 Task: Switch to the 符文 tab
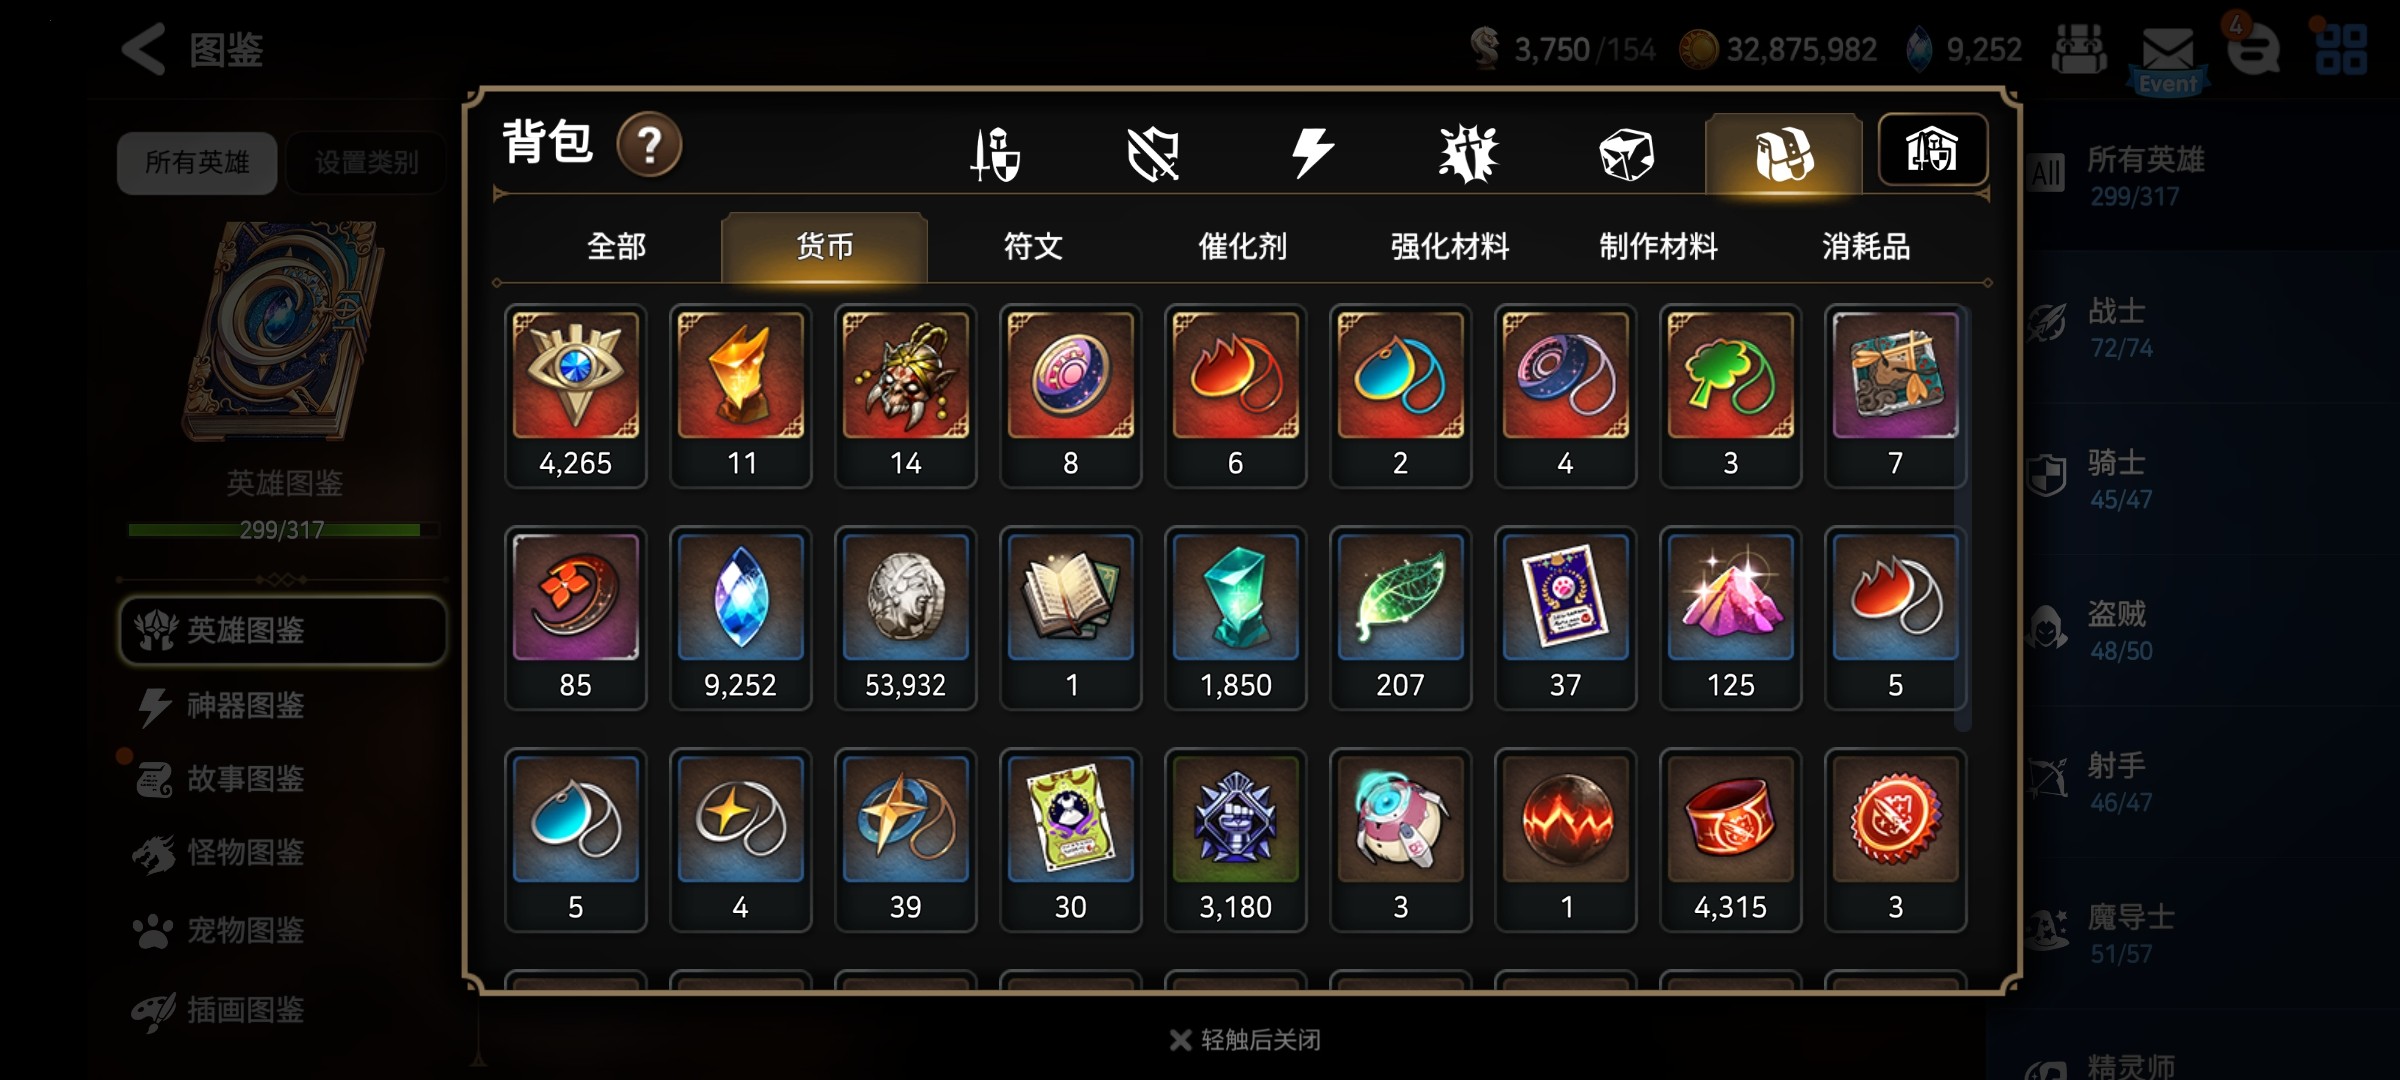(1033, 246)
